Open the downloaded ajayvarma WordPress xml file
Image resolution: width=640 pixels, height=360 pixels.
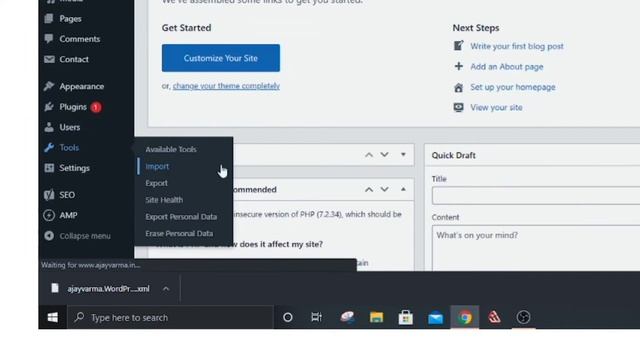pos(108,289)
